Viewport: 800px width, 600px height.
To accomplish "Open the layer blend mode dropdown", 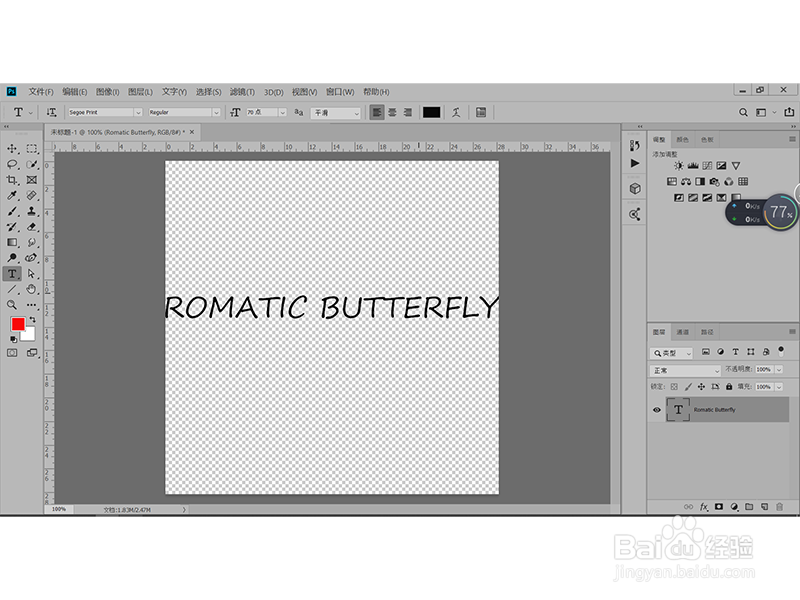I will 685,370.
